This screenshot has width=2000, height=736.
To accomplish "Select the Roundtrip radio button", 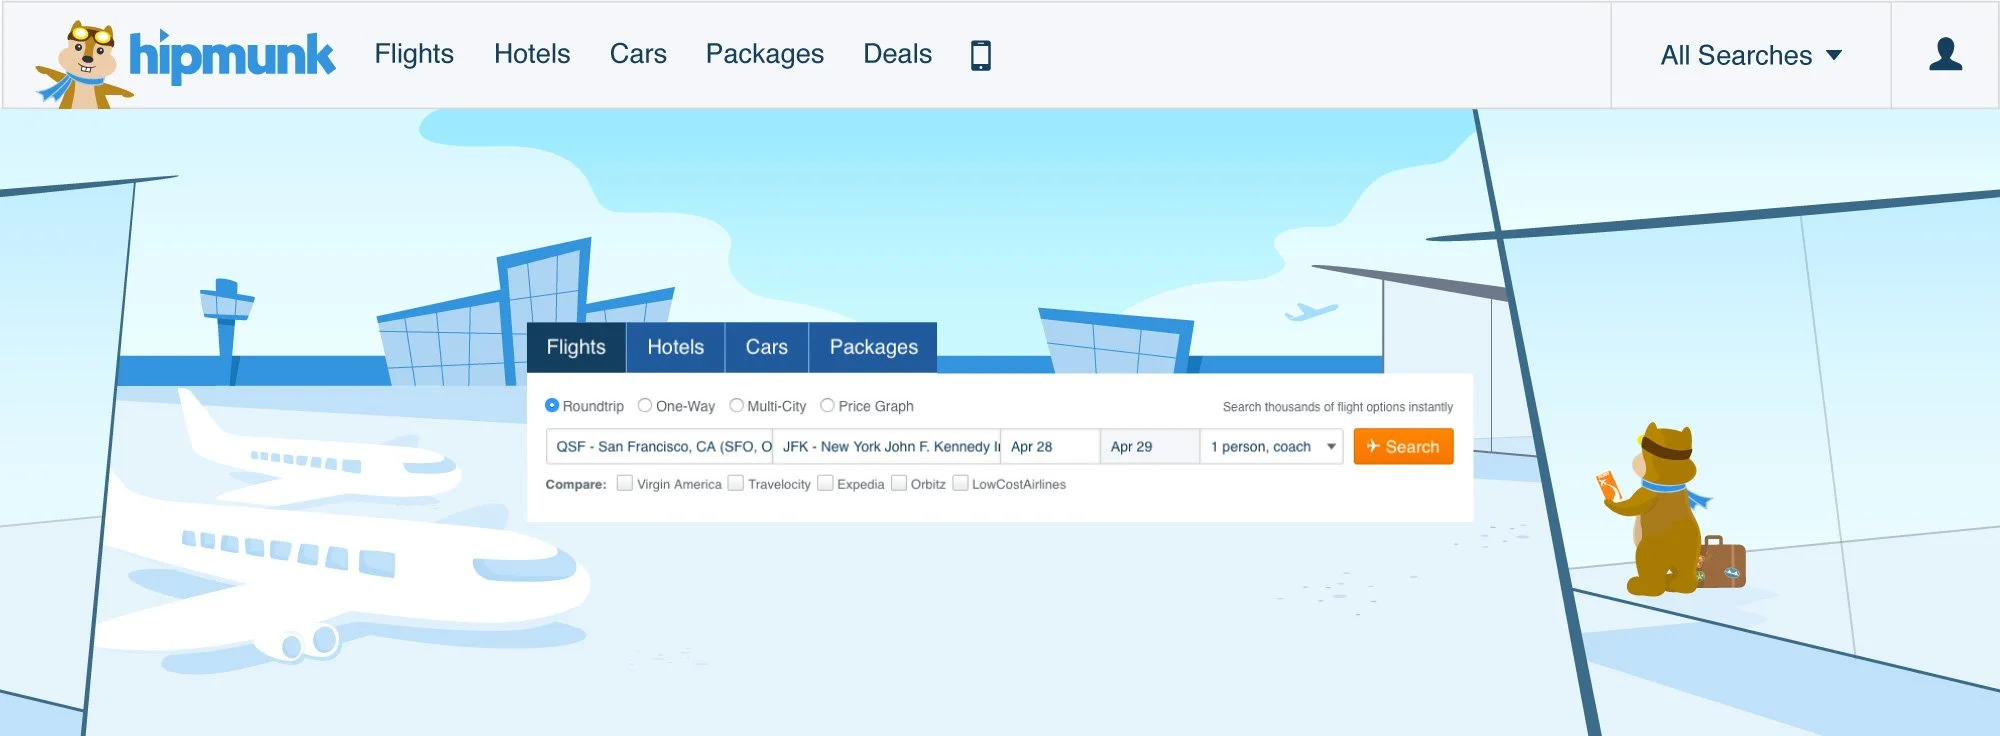I will (552, 405).
